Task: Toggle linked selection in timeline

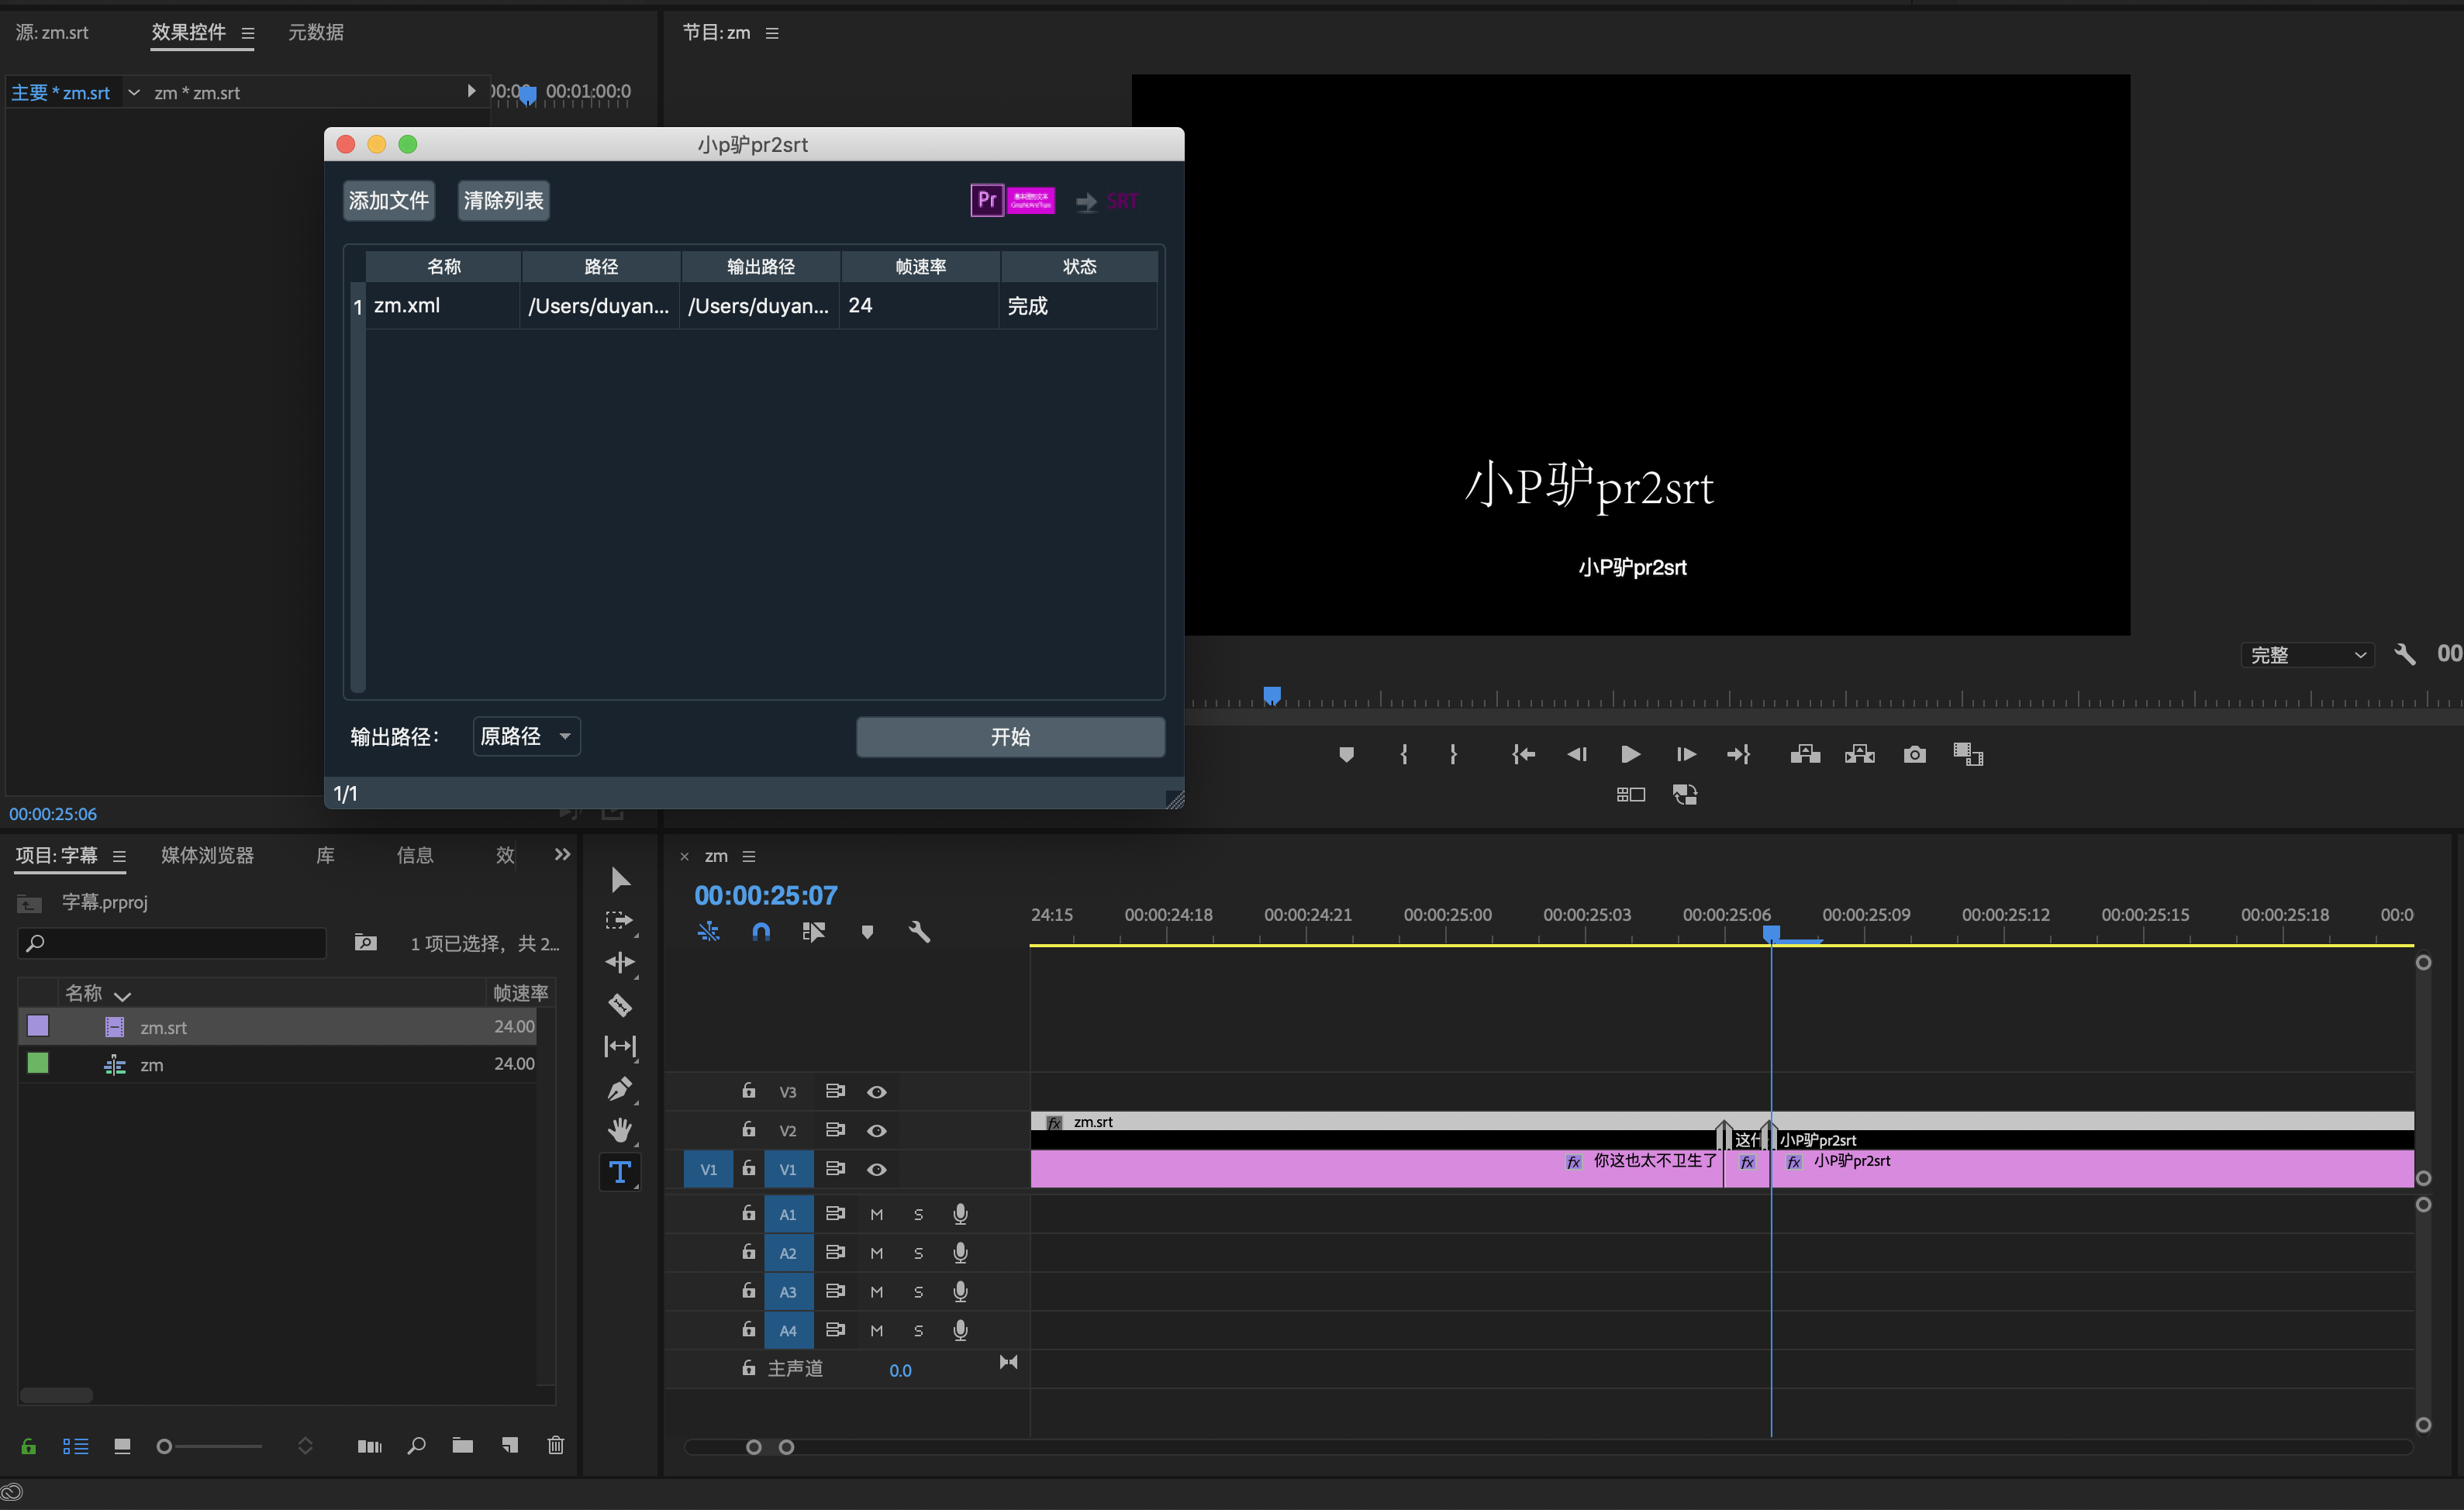Action: click(x=813, y=932)
